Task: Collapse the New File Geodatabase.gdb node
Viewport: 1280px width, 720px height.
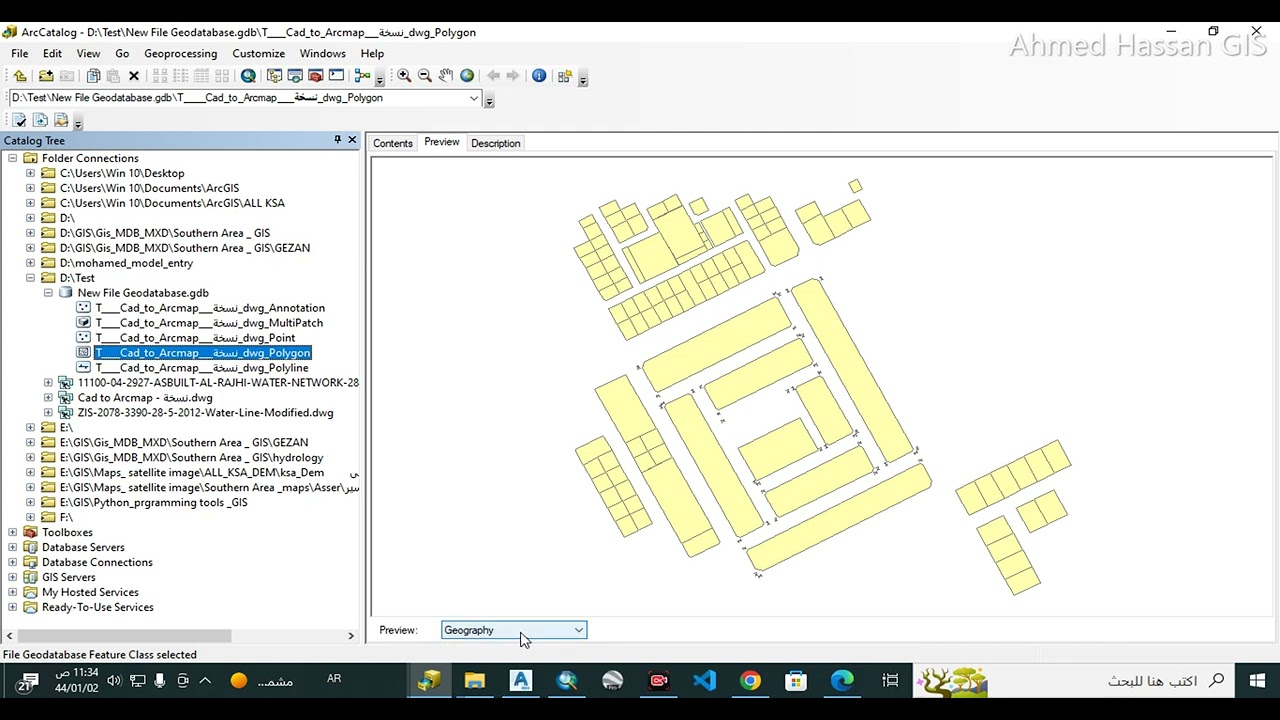Action: click(x=48, y=293)
